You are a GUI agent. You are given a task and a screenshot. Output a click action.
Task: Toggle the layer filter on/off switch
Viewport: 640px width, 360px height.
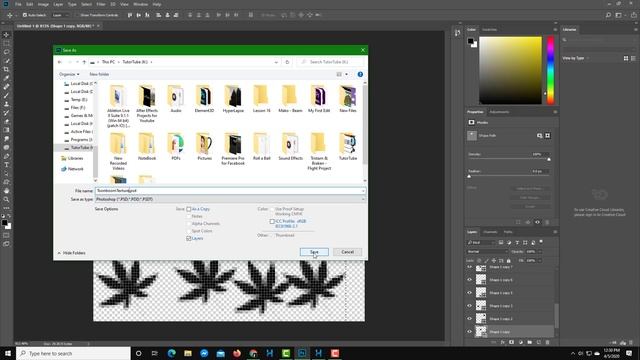tap(541, 242)
